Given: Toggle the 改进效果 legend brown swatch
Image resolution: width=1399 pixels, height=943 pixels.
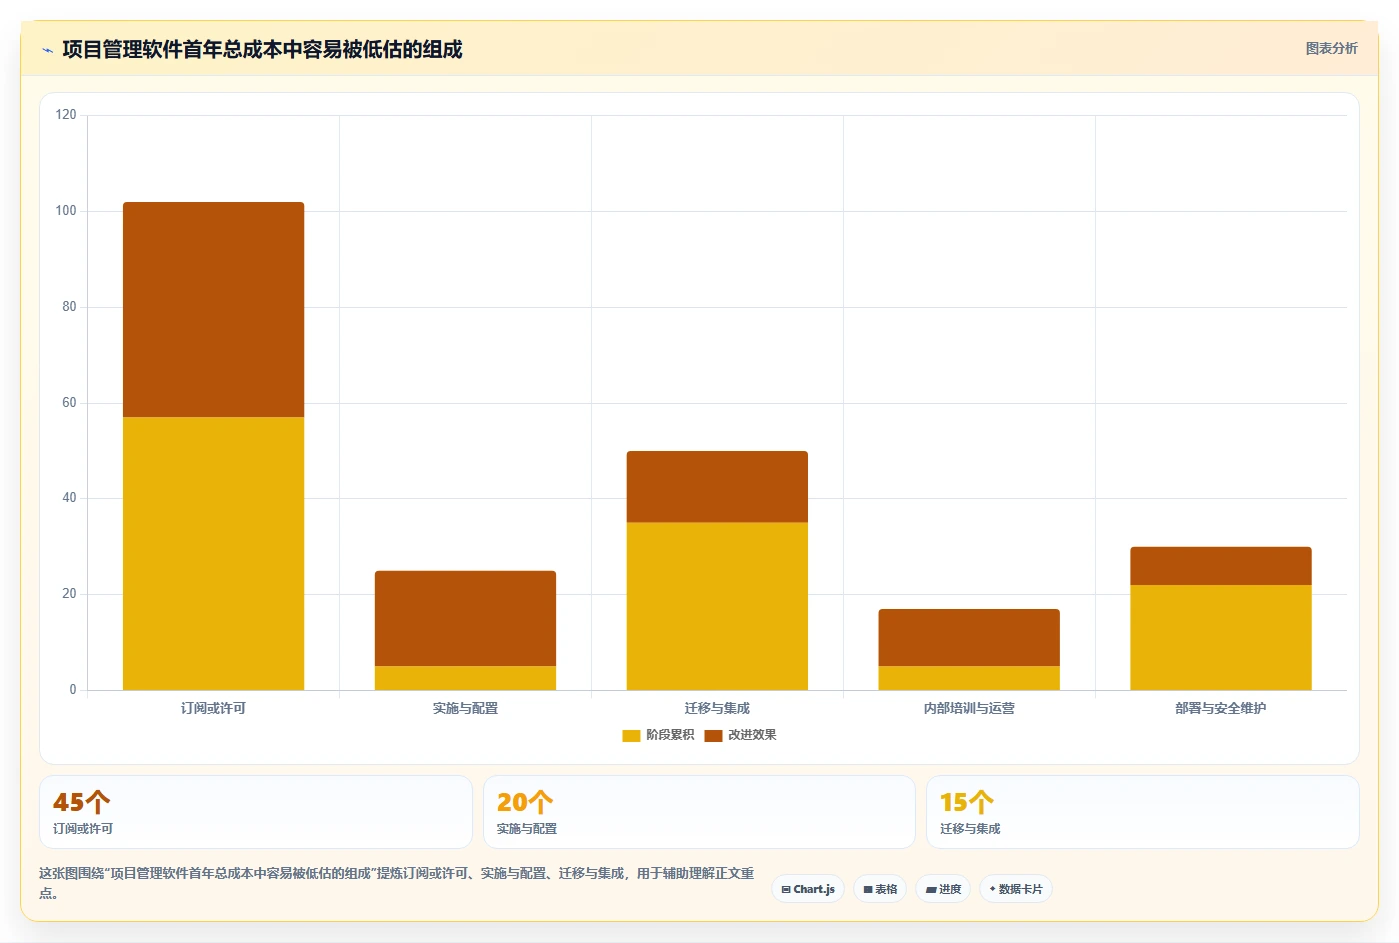Looking at the screenshot, I should click(713, 735).
